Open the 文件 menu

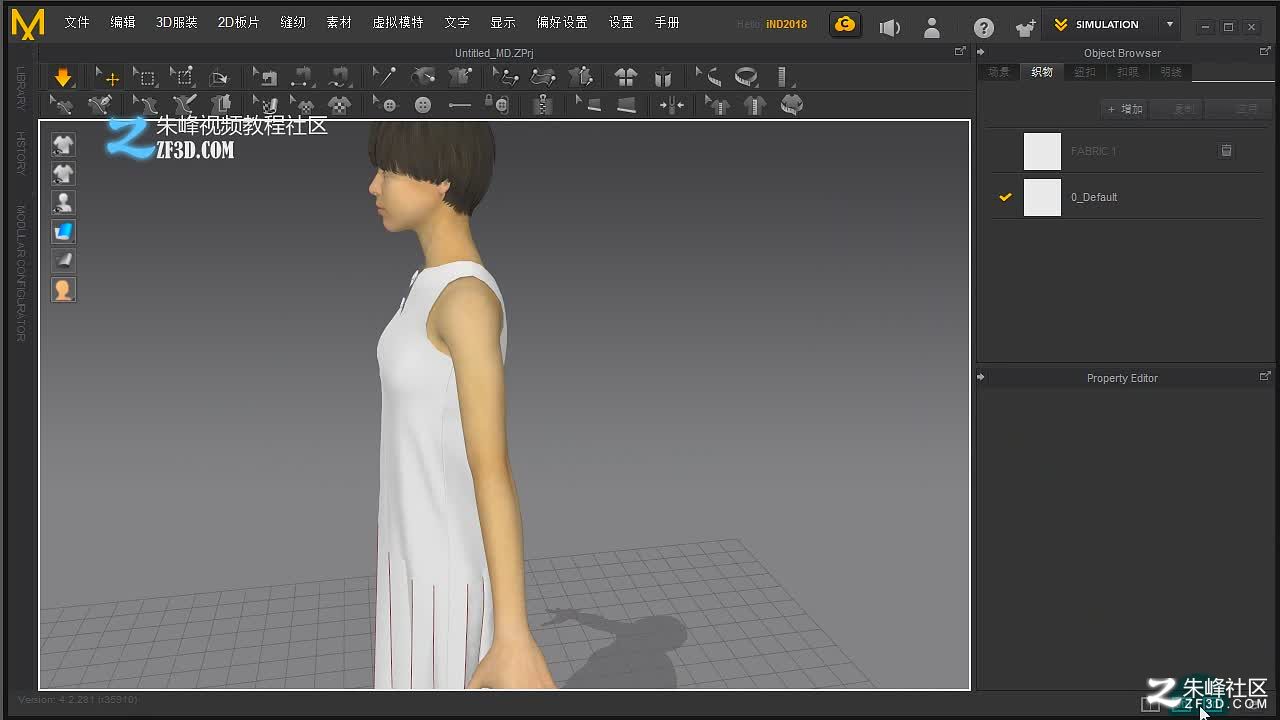[77, 23]
